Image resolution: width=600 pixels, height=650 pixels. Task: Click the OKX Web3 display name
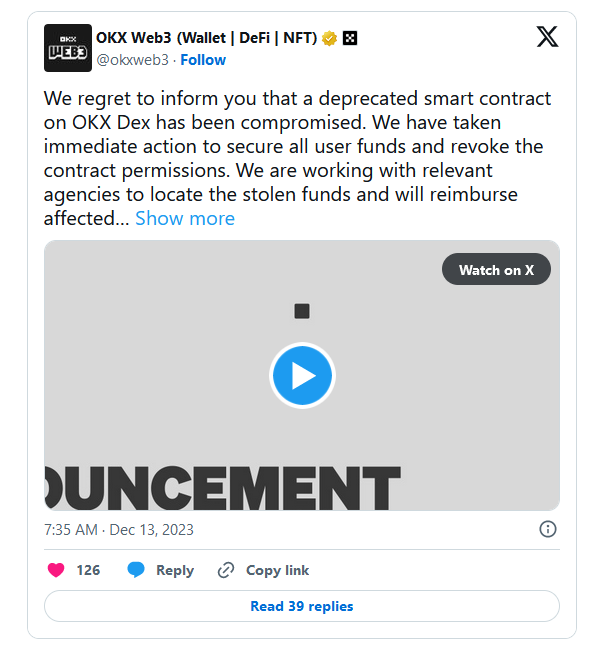click(x=206, y=39)
